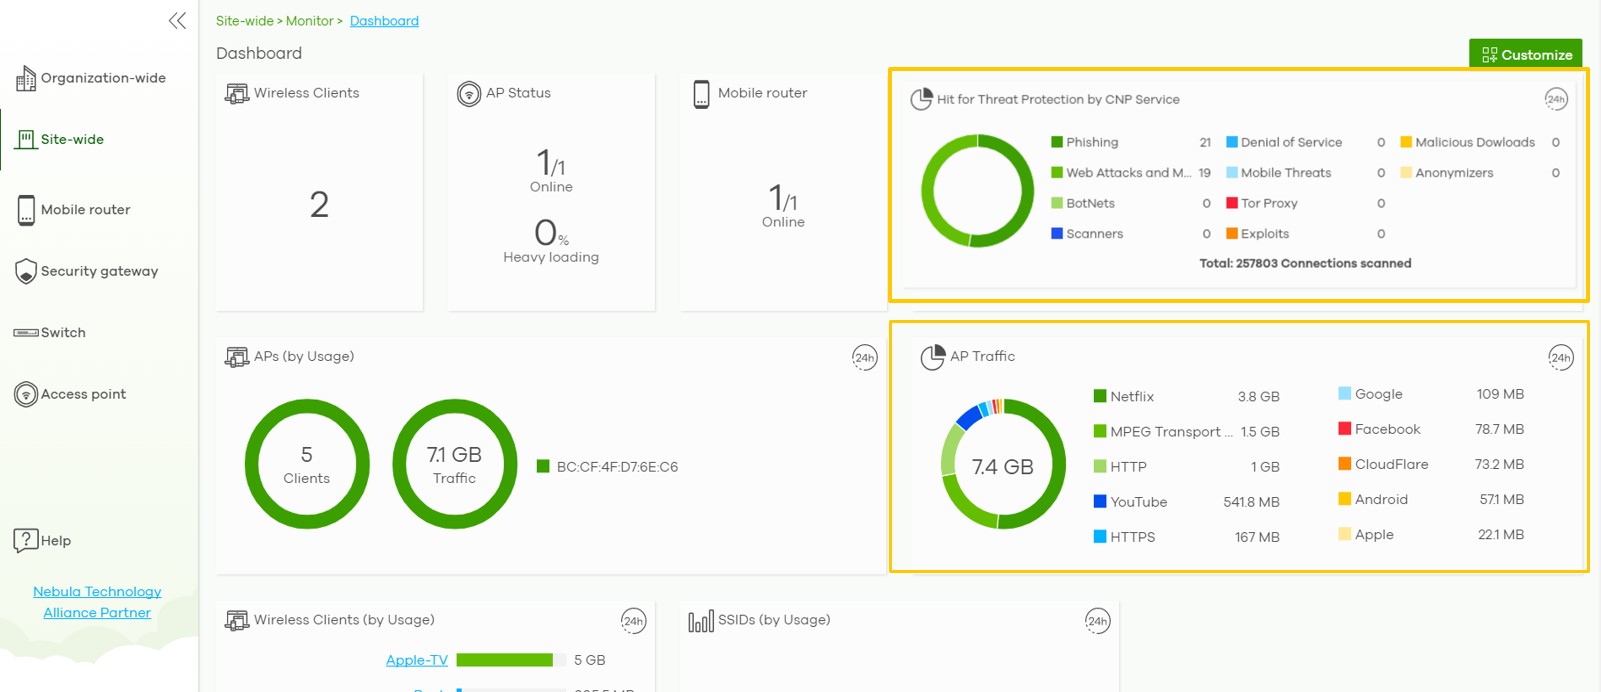Image resolution: width=1601 pixels, height=692 pixels.
Task: Click 24h icon in Wireless Clients by Usage
Action: point(633,621)
